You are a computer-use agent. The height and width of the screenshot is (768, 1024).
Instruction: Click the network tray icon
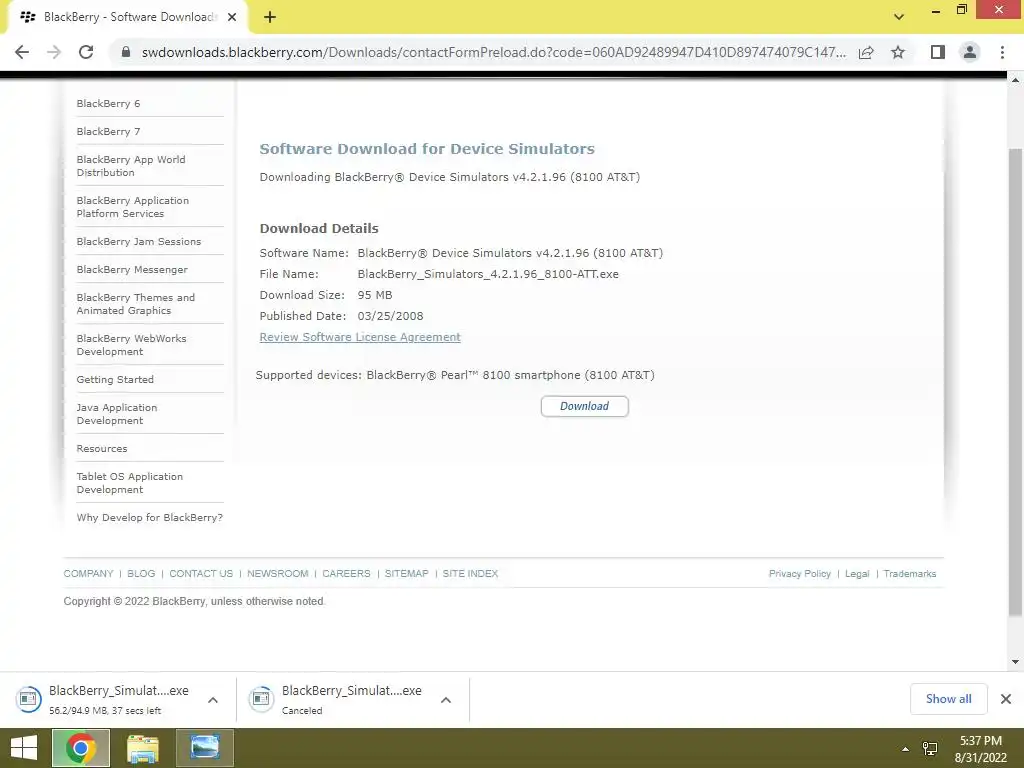click(930, 748)
